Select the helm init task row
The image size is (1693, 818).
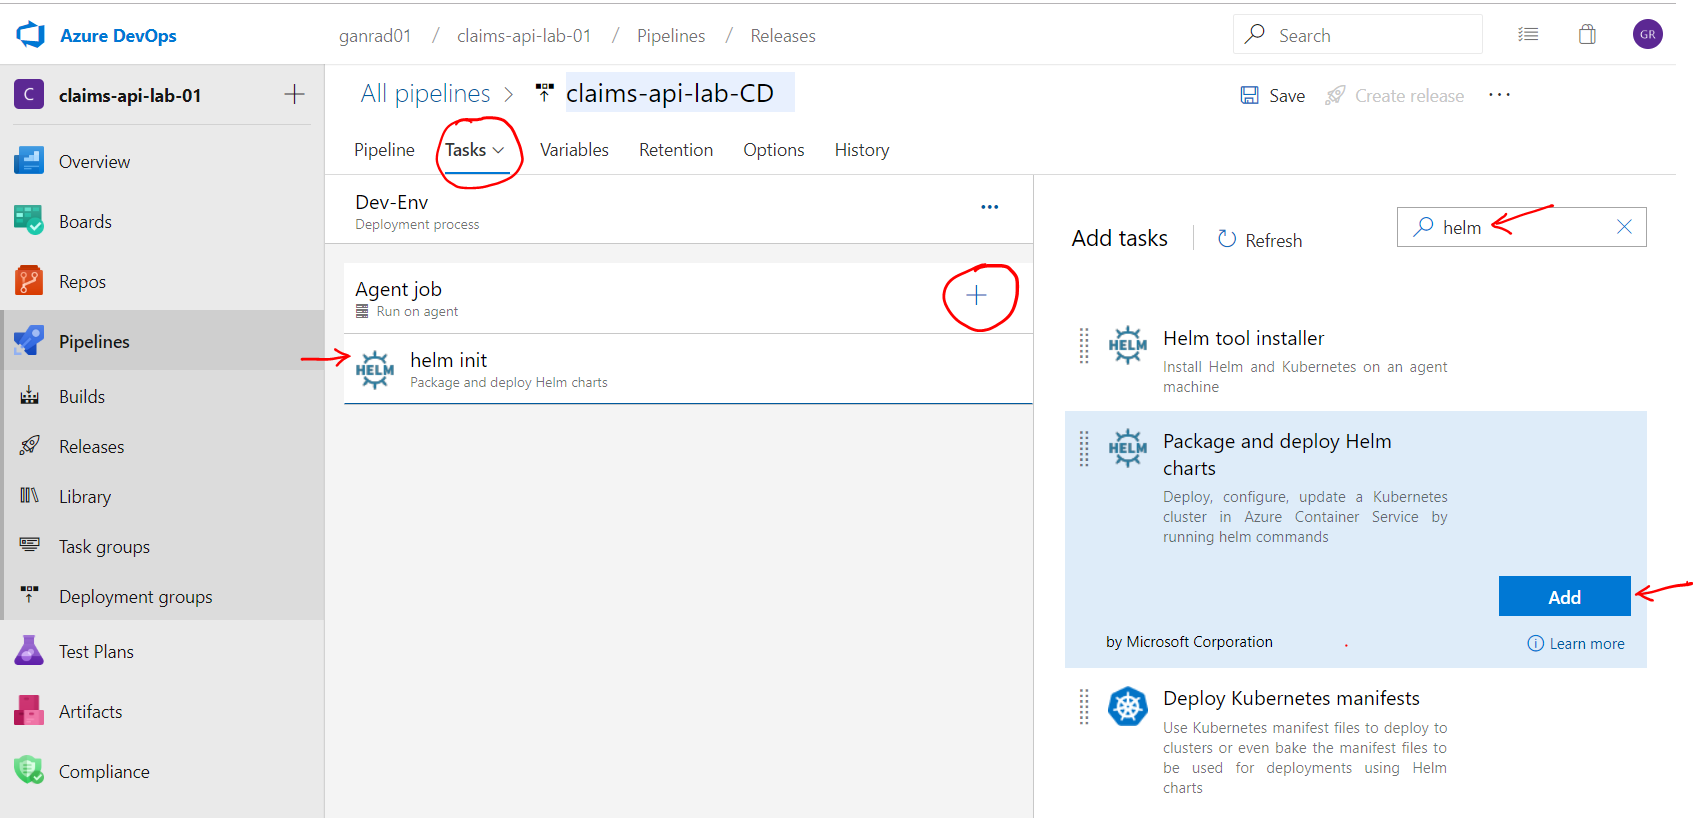point(688,369)
